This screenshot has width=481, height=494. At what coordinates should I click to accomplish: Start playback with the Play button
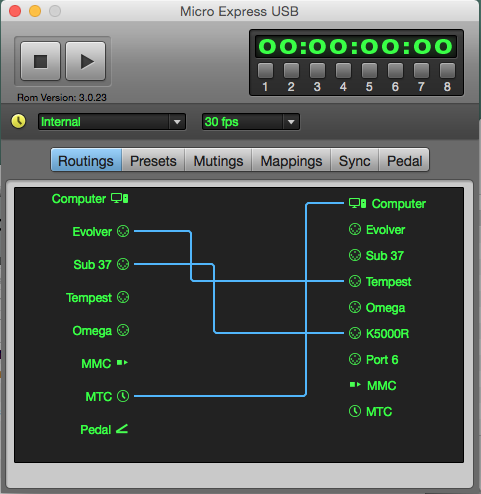(x=86, y=61)
